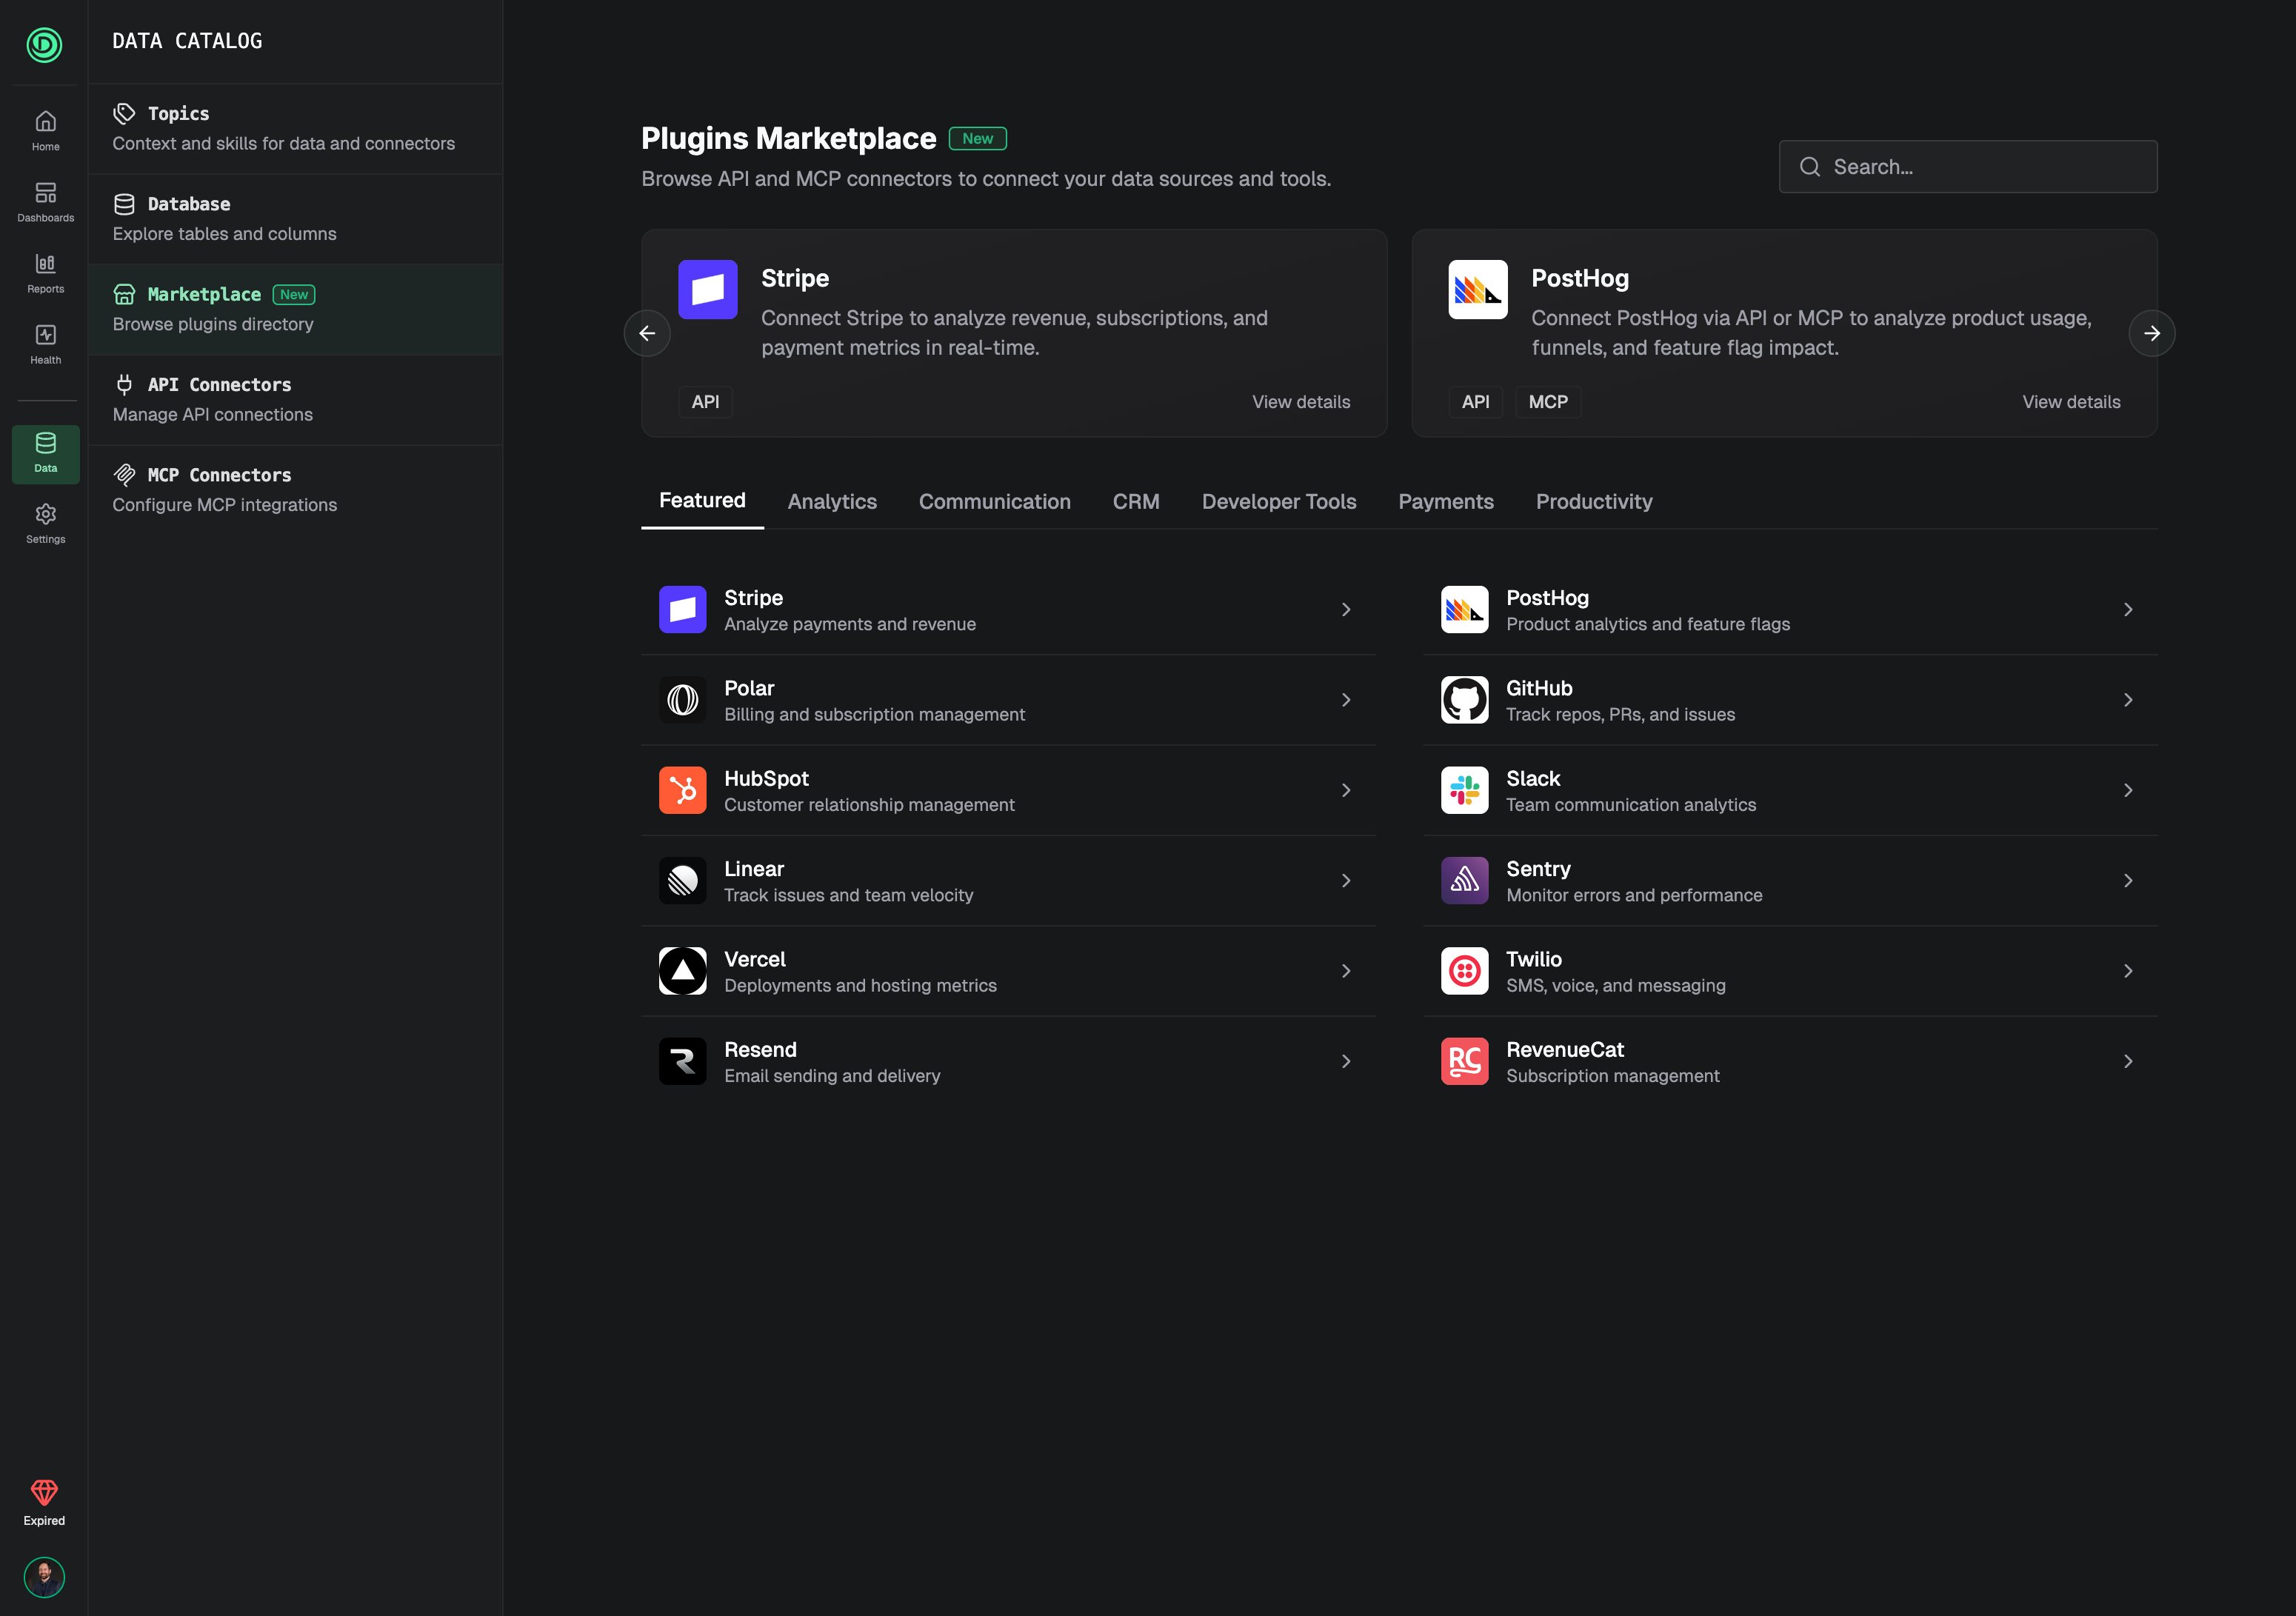
Task: Open View details on PostHog card
Action: [x=2070, y=402]
